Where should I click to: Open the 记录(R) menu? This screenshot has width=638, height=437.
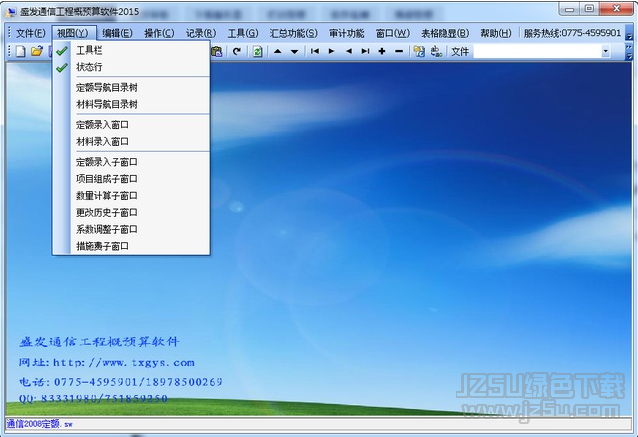tap(201, 33)
